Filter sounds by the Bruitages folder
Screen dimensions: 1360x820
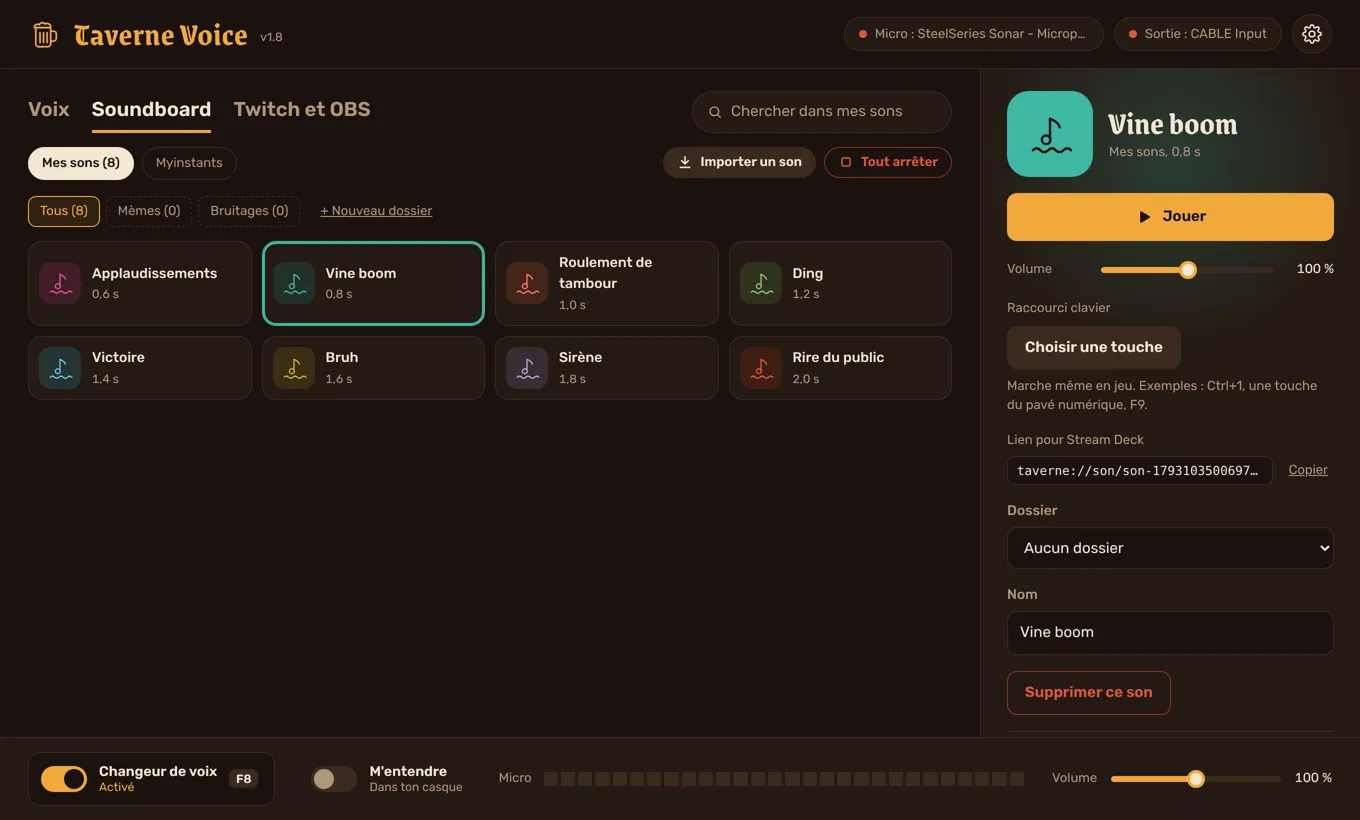(x=249, y=211)
